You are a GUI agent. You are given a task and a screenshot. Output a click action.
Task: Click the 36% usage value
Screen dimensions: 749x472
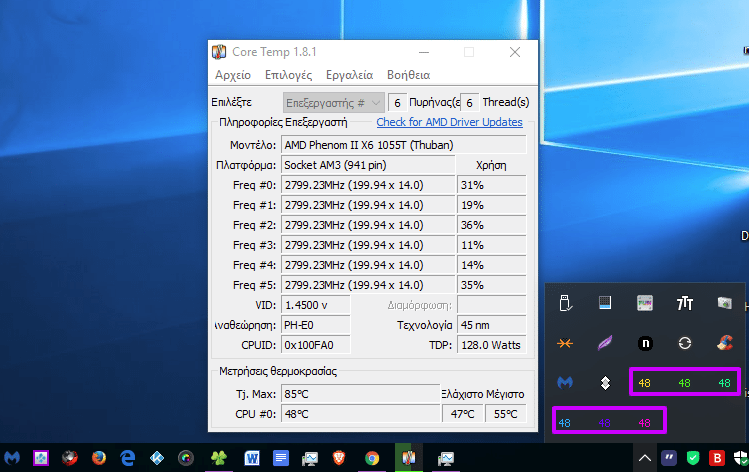pos(492,225)
